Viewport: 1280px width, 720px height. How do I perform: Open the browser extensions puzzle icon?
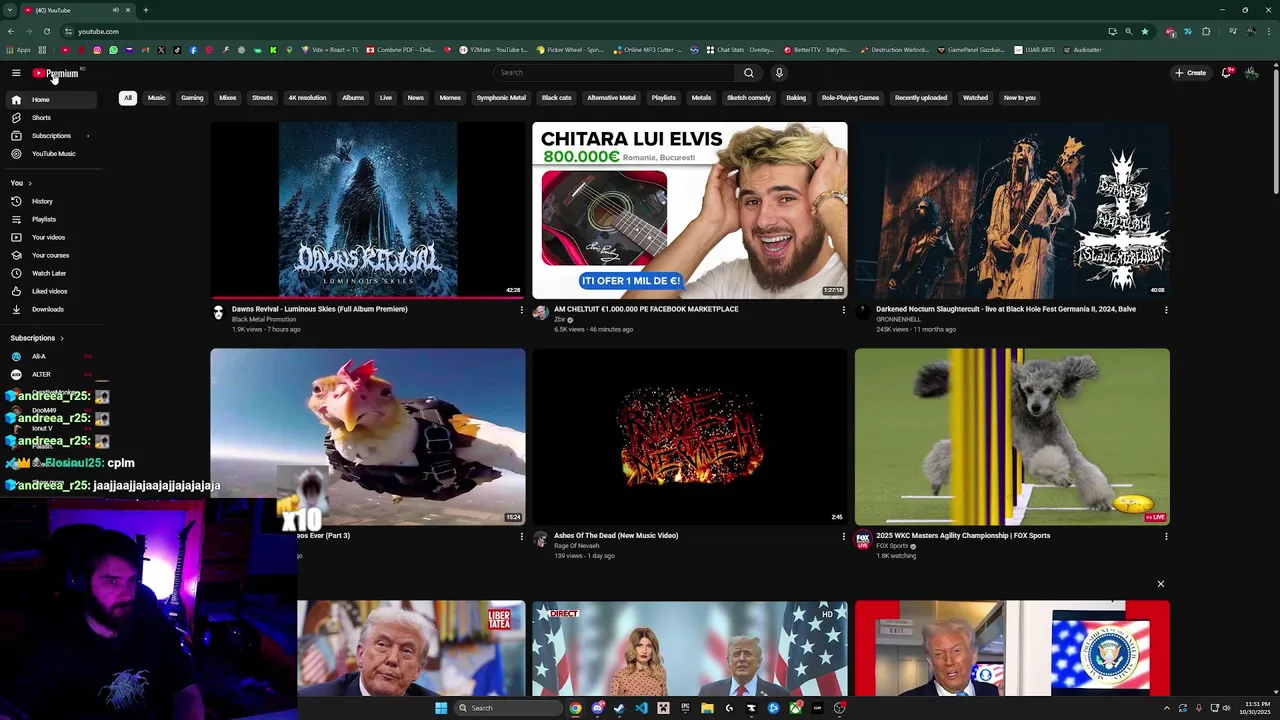[x=1206, y=31]
